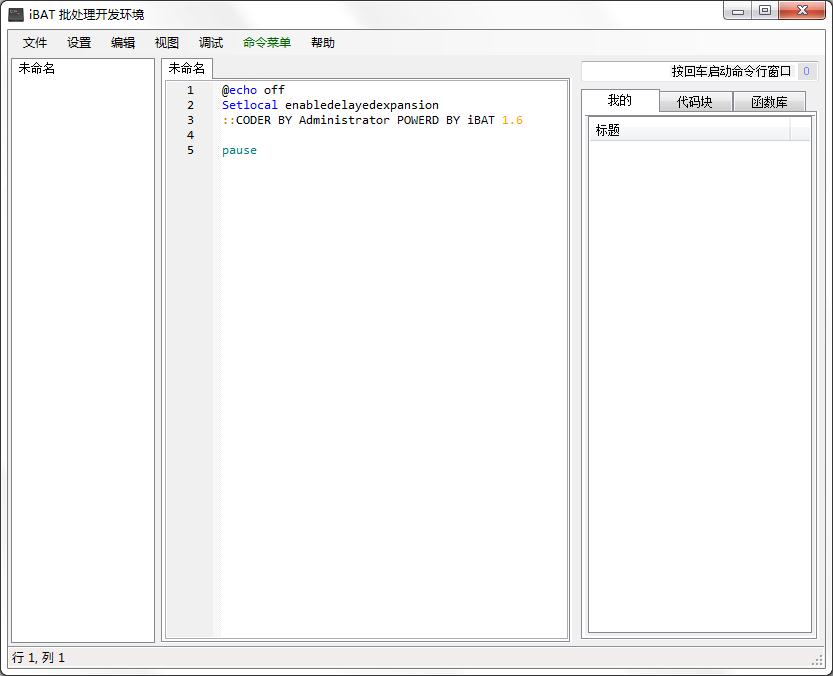Open the 帮助 menu
The height and width of the screenshot is (676, 833).
[x=322, y=43]
